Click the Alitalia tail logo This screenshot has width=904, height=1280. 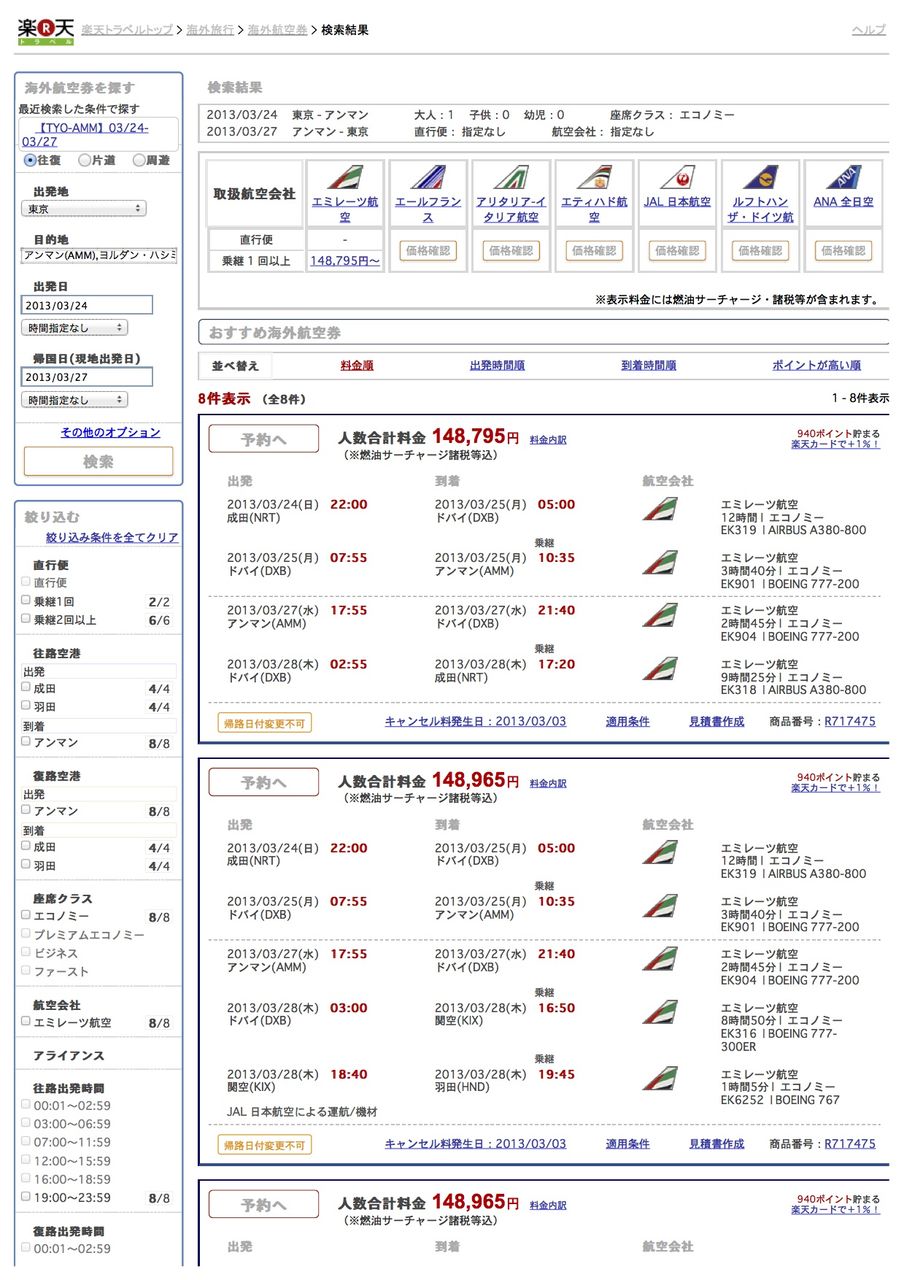tap(510, 179)
